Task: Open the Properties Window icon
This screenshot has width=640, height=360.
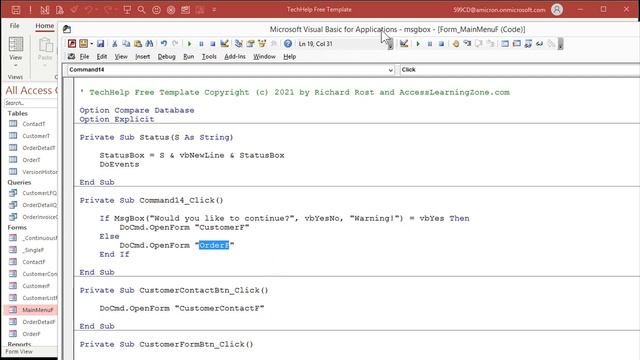Action: tap(250, 44)
